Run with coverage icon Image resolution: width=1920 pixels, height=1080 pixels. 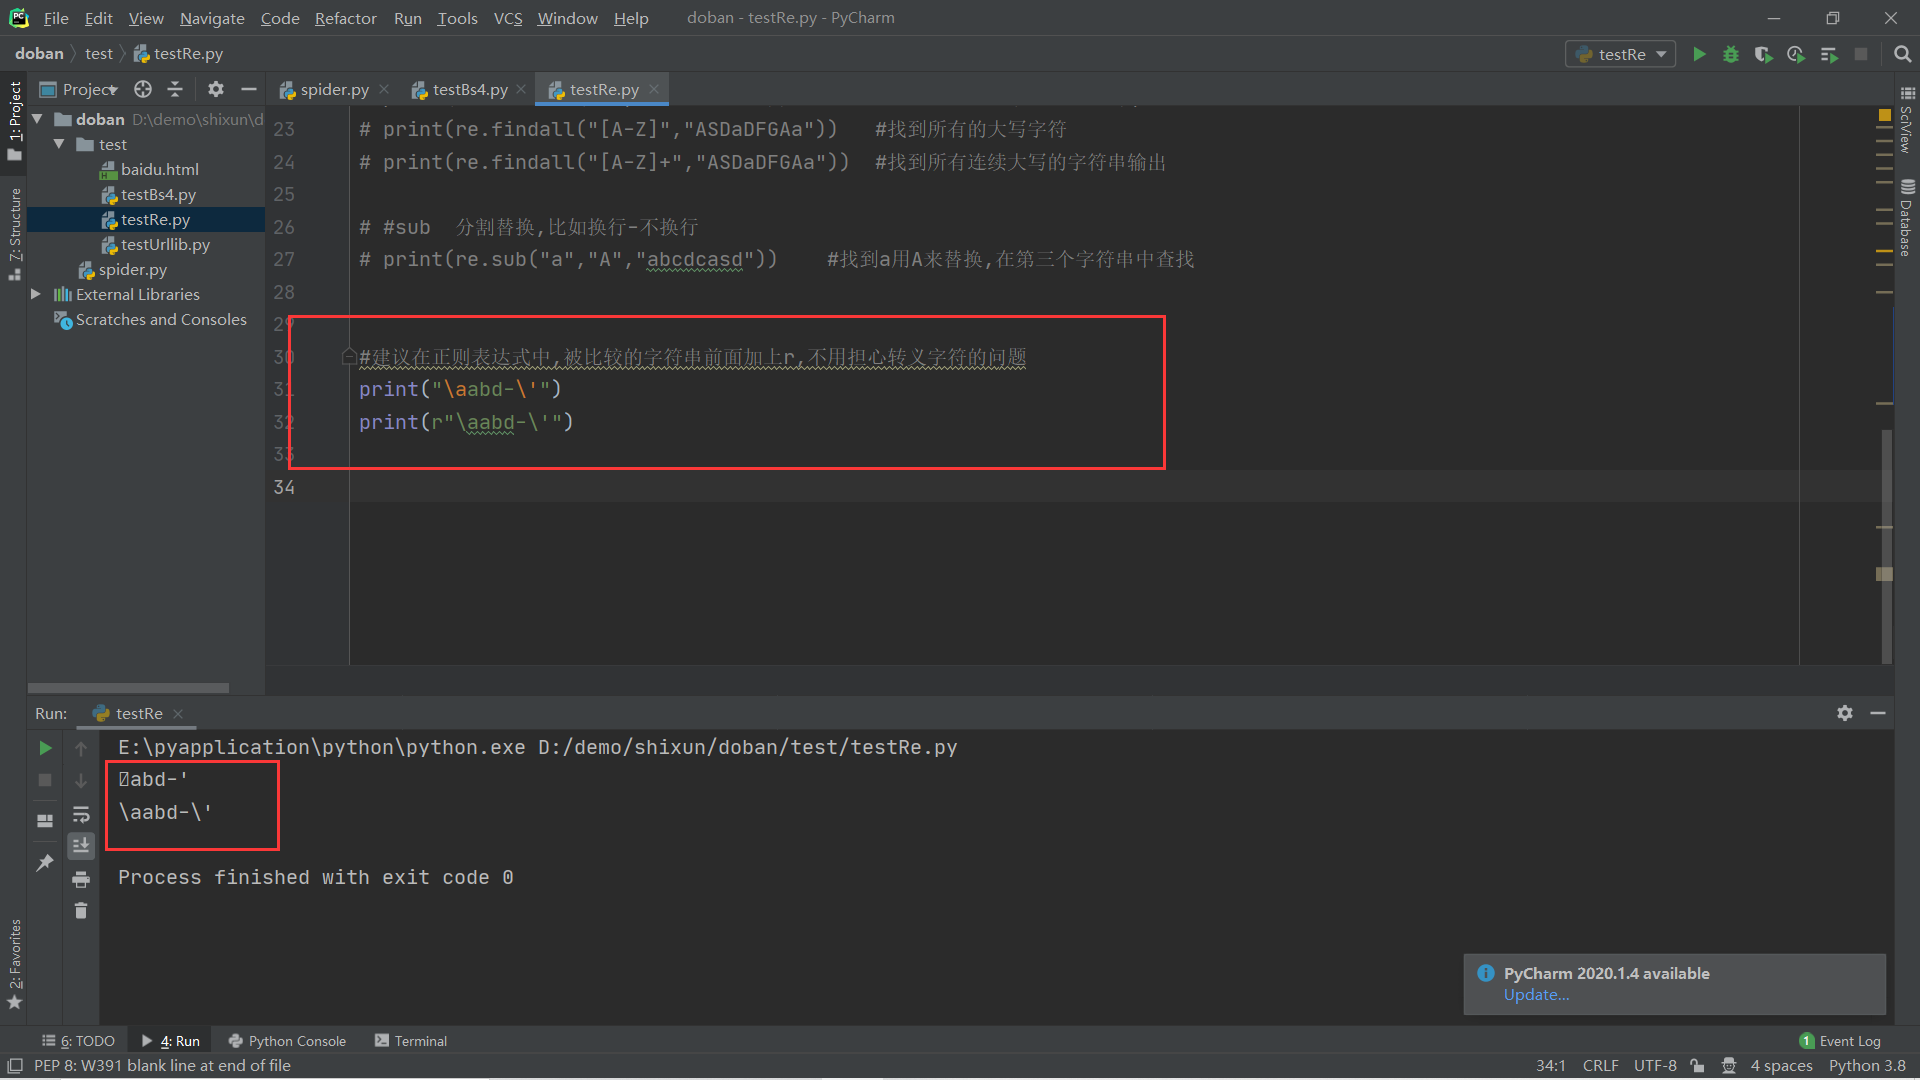tap(1763, 54)
